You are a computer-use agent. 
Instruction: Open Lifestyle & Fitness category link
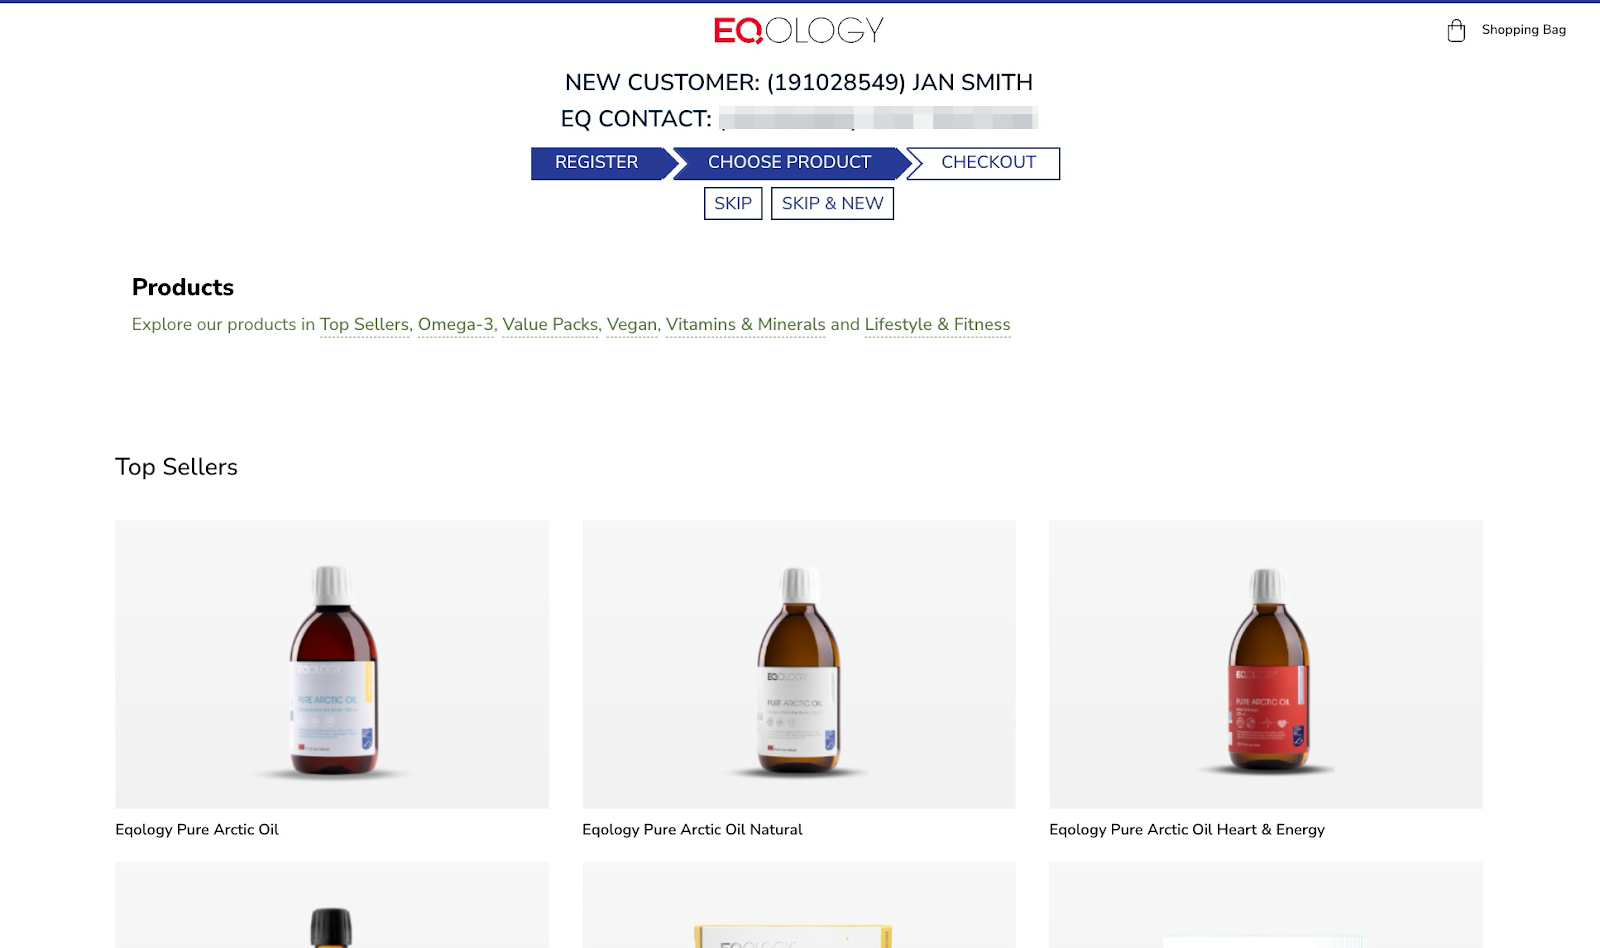pos(937,324)
